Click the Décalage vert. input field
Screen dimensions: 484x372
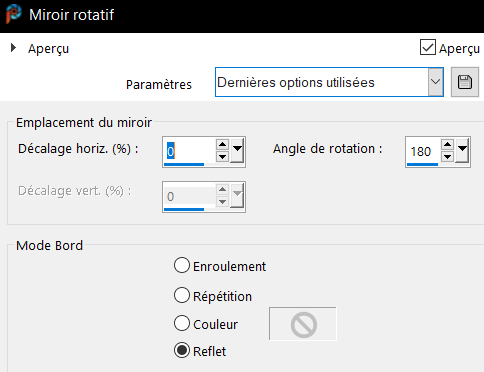pos(189,196)
